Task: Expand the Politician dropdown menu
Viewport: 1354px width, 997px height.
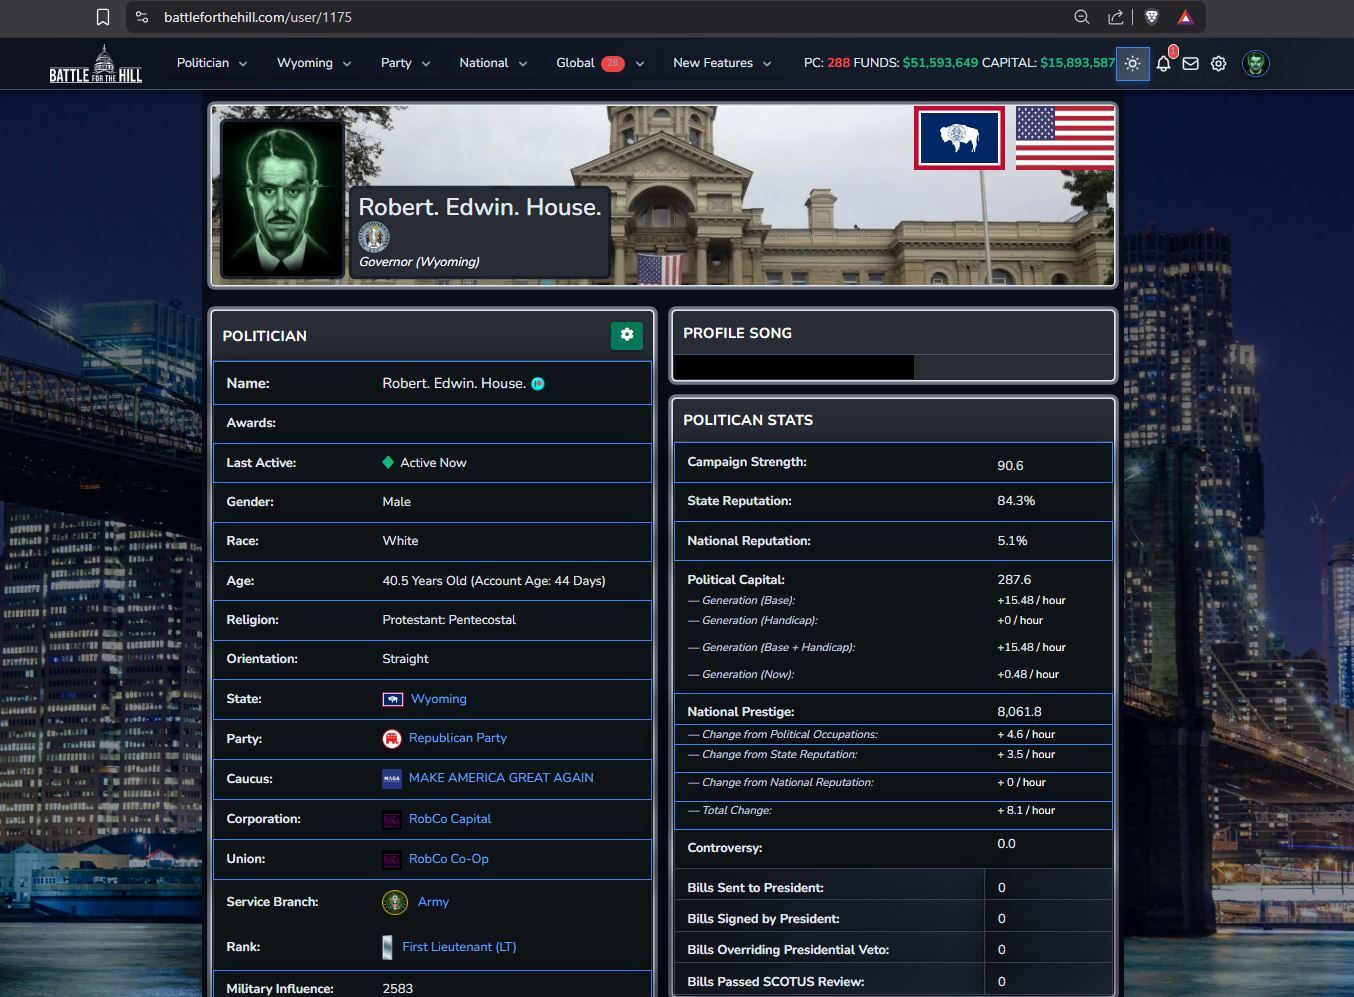Action: coord(211,63)
